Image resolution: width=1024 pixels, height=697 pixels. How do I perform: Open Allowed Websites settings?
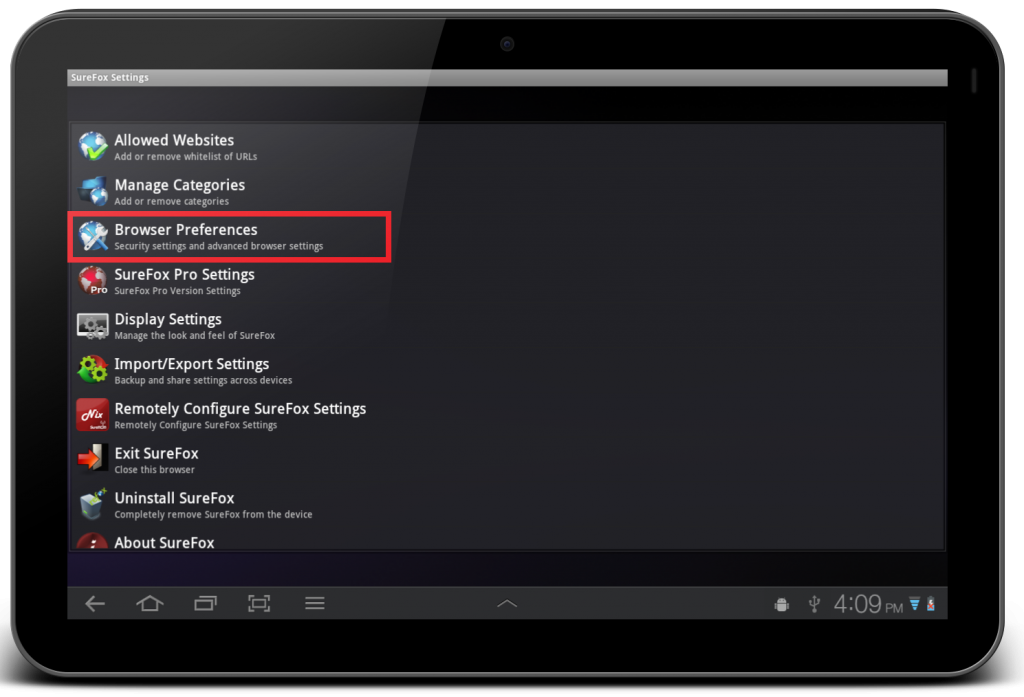click(507, 146)
